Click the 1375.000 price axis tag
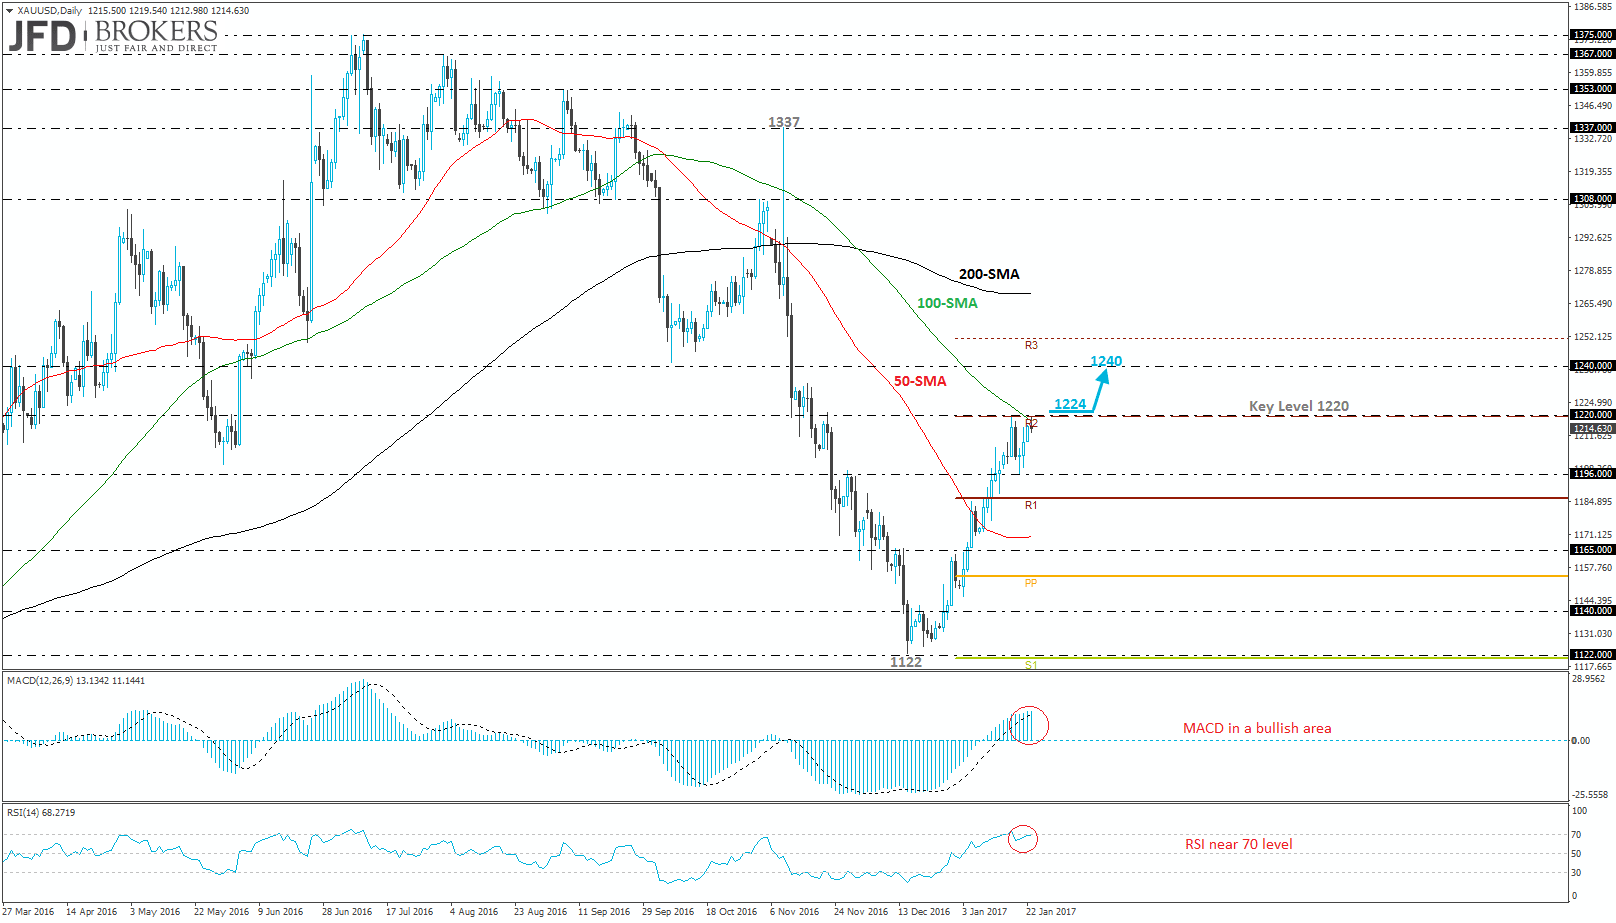Viewport: 1616px width, 923px height. (x=1593, y=35)
